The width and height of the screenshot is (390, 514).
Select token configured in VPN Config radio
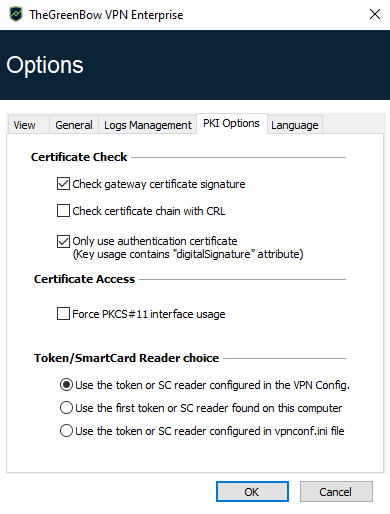pos(66,385)
